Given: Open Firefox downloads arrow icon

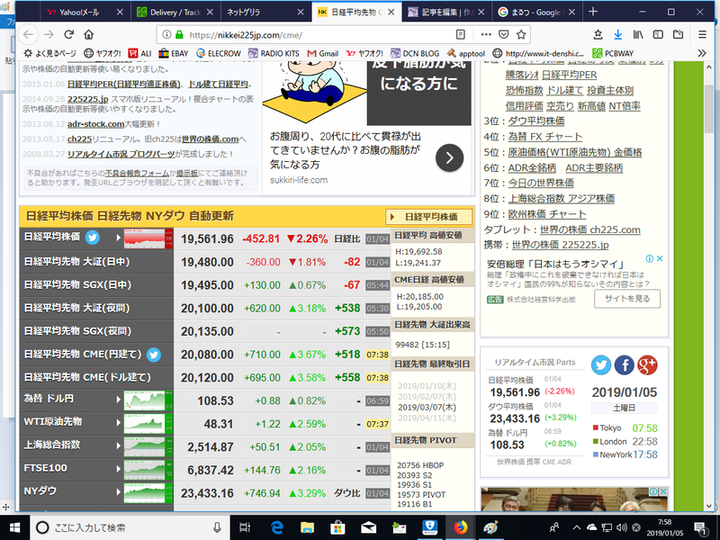Looking at the screenshot, I should [617, 34].
